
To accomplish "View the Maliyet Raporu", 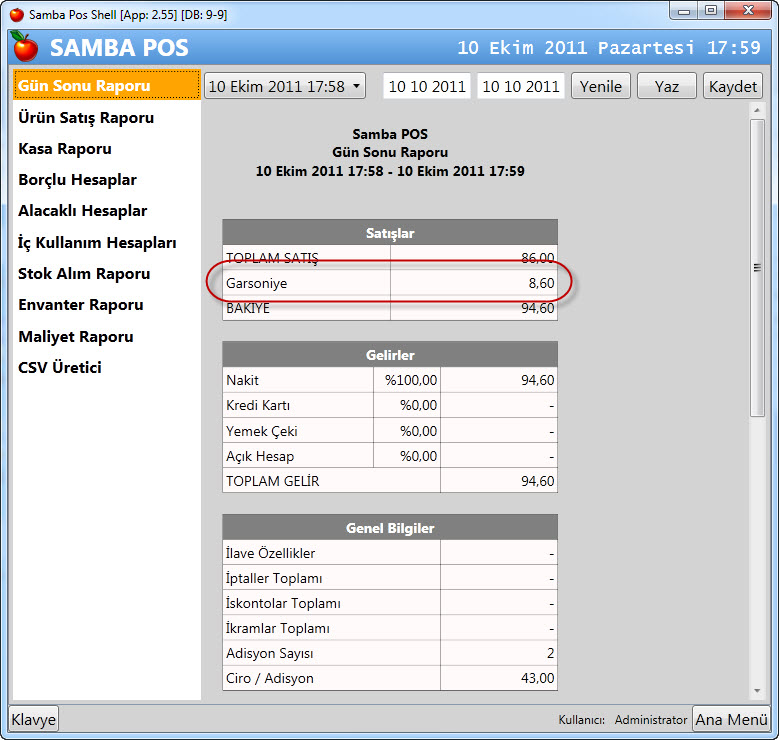I will pyautogui.click(x=75, y=336).
